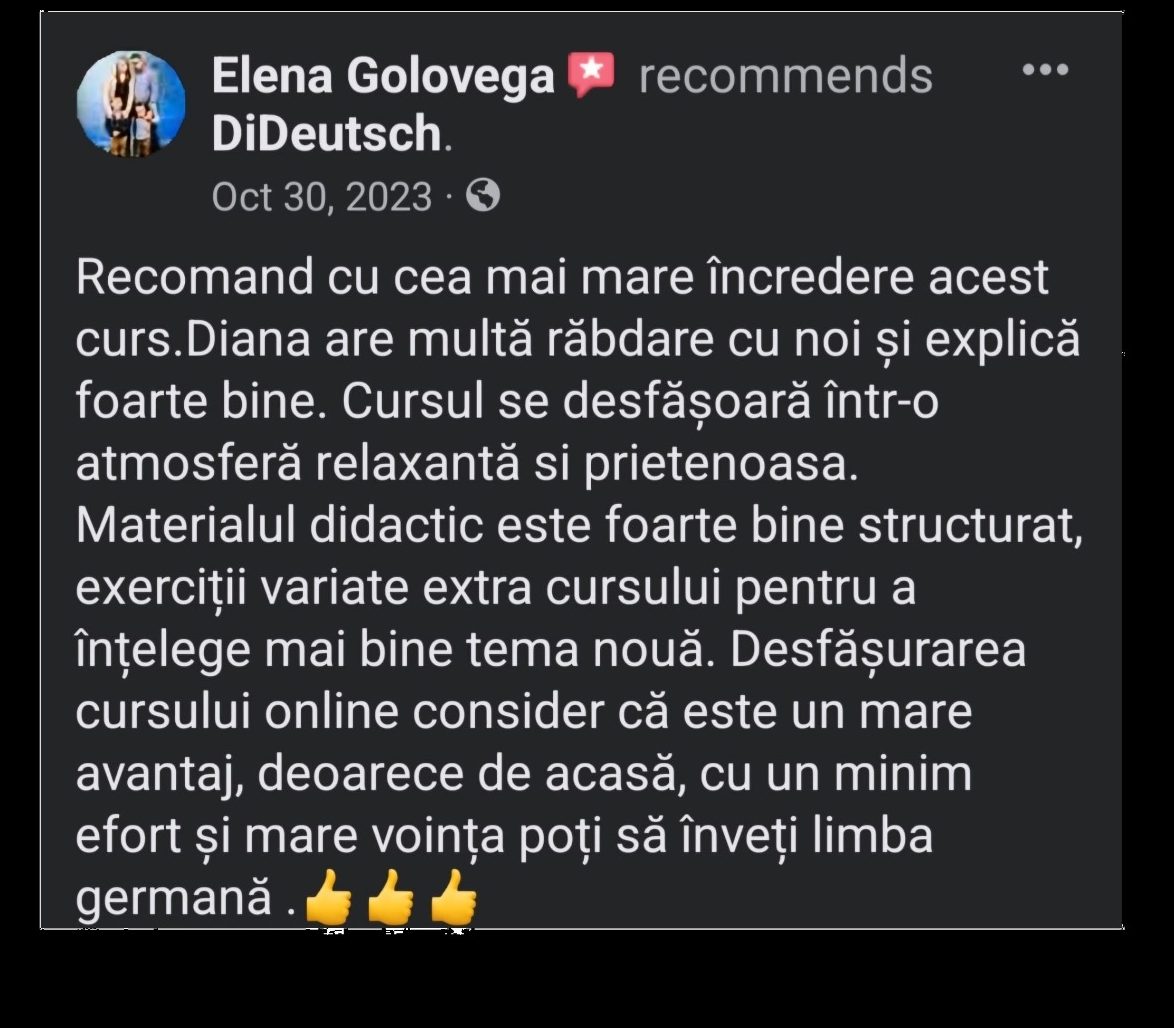
Task: Select the middle thumbs-up emoji
Action: pos(391,896)
